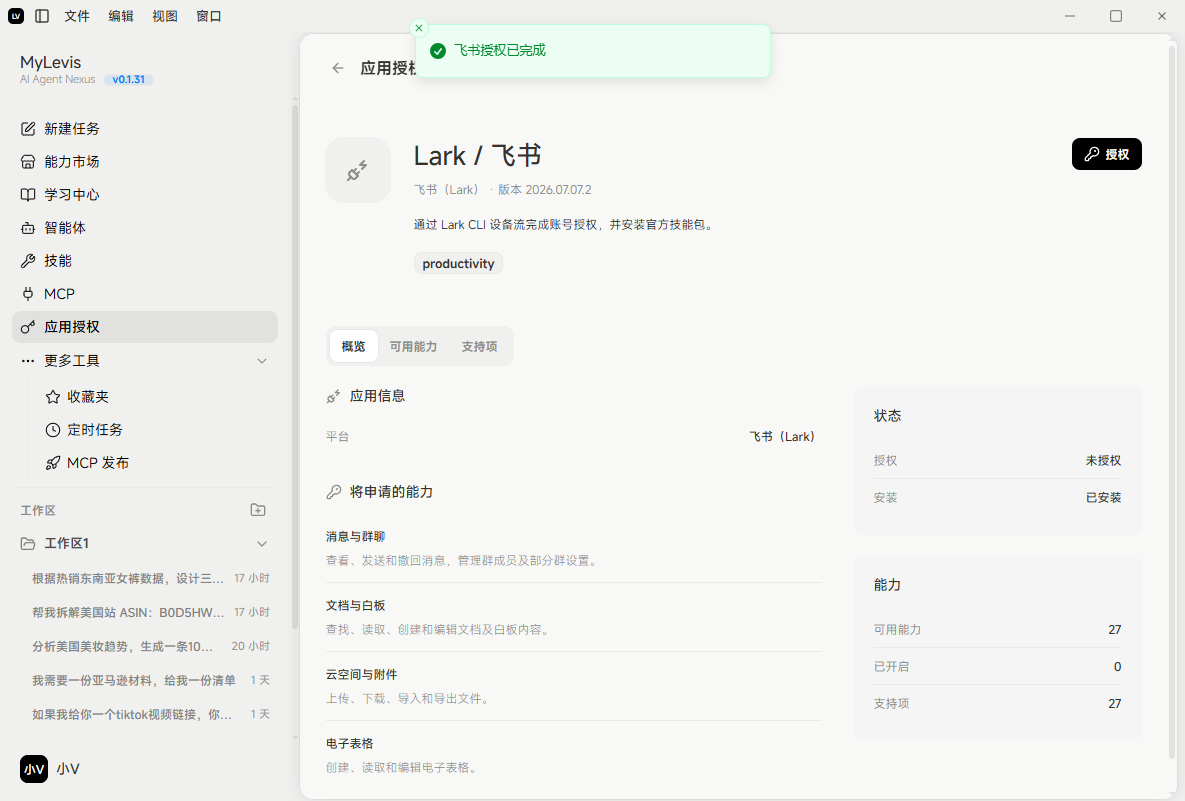1185x801 pixels.
Task: Open 学习中心 via its book icon
Action: [x=28, y=195]
